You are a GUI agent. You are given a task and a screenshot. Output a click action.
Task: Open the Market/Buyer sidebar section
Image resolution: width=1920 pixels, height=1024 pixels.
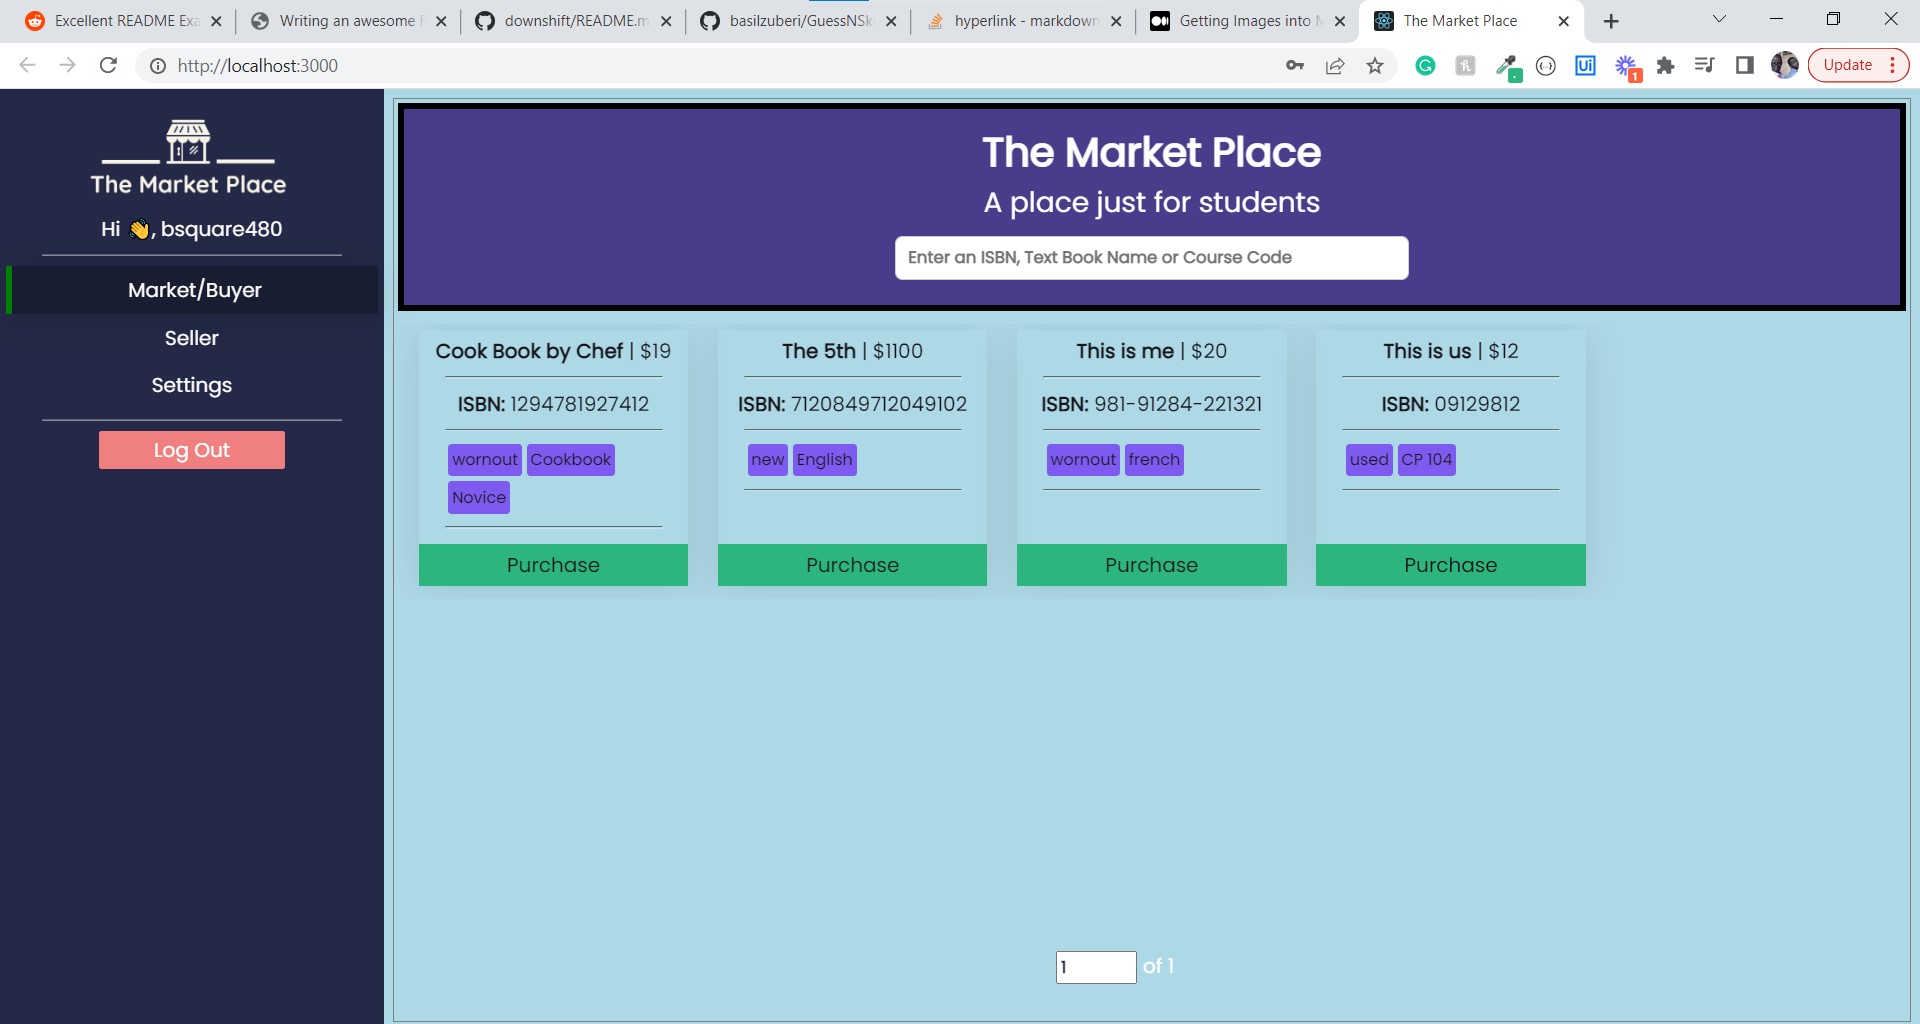click(x=194, y=290)
